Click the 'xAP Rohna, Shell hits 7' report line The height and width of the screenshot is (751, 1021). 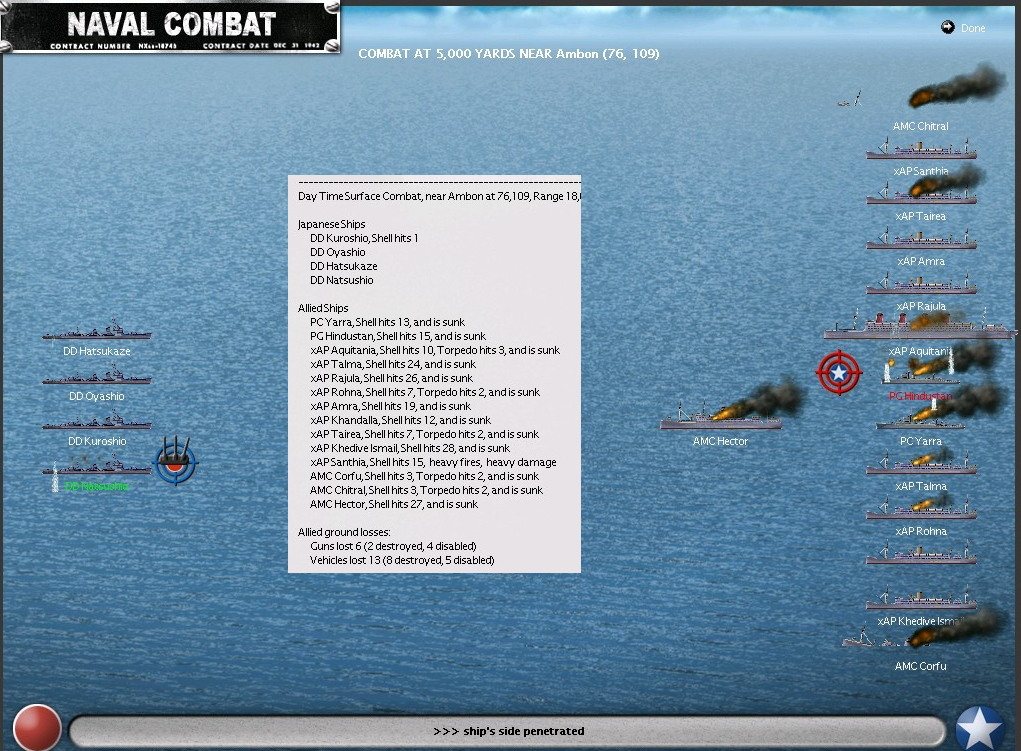[425, 392]
